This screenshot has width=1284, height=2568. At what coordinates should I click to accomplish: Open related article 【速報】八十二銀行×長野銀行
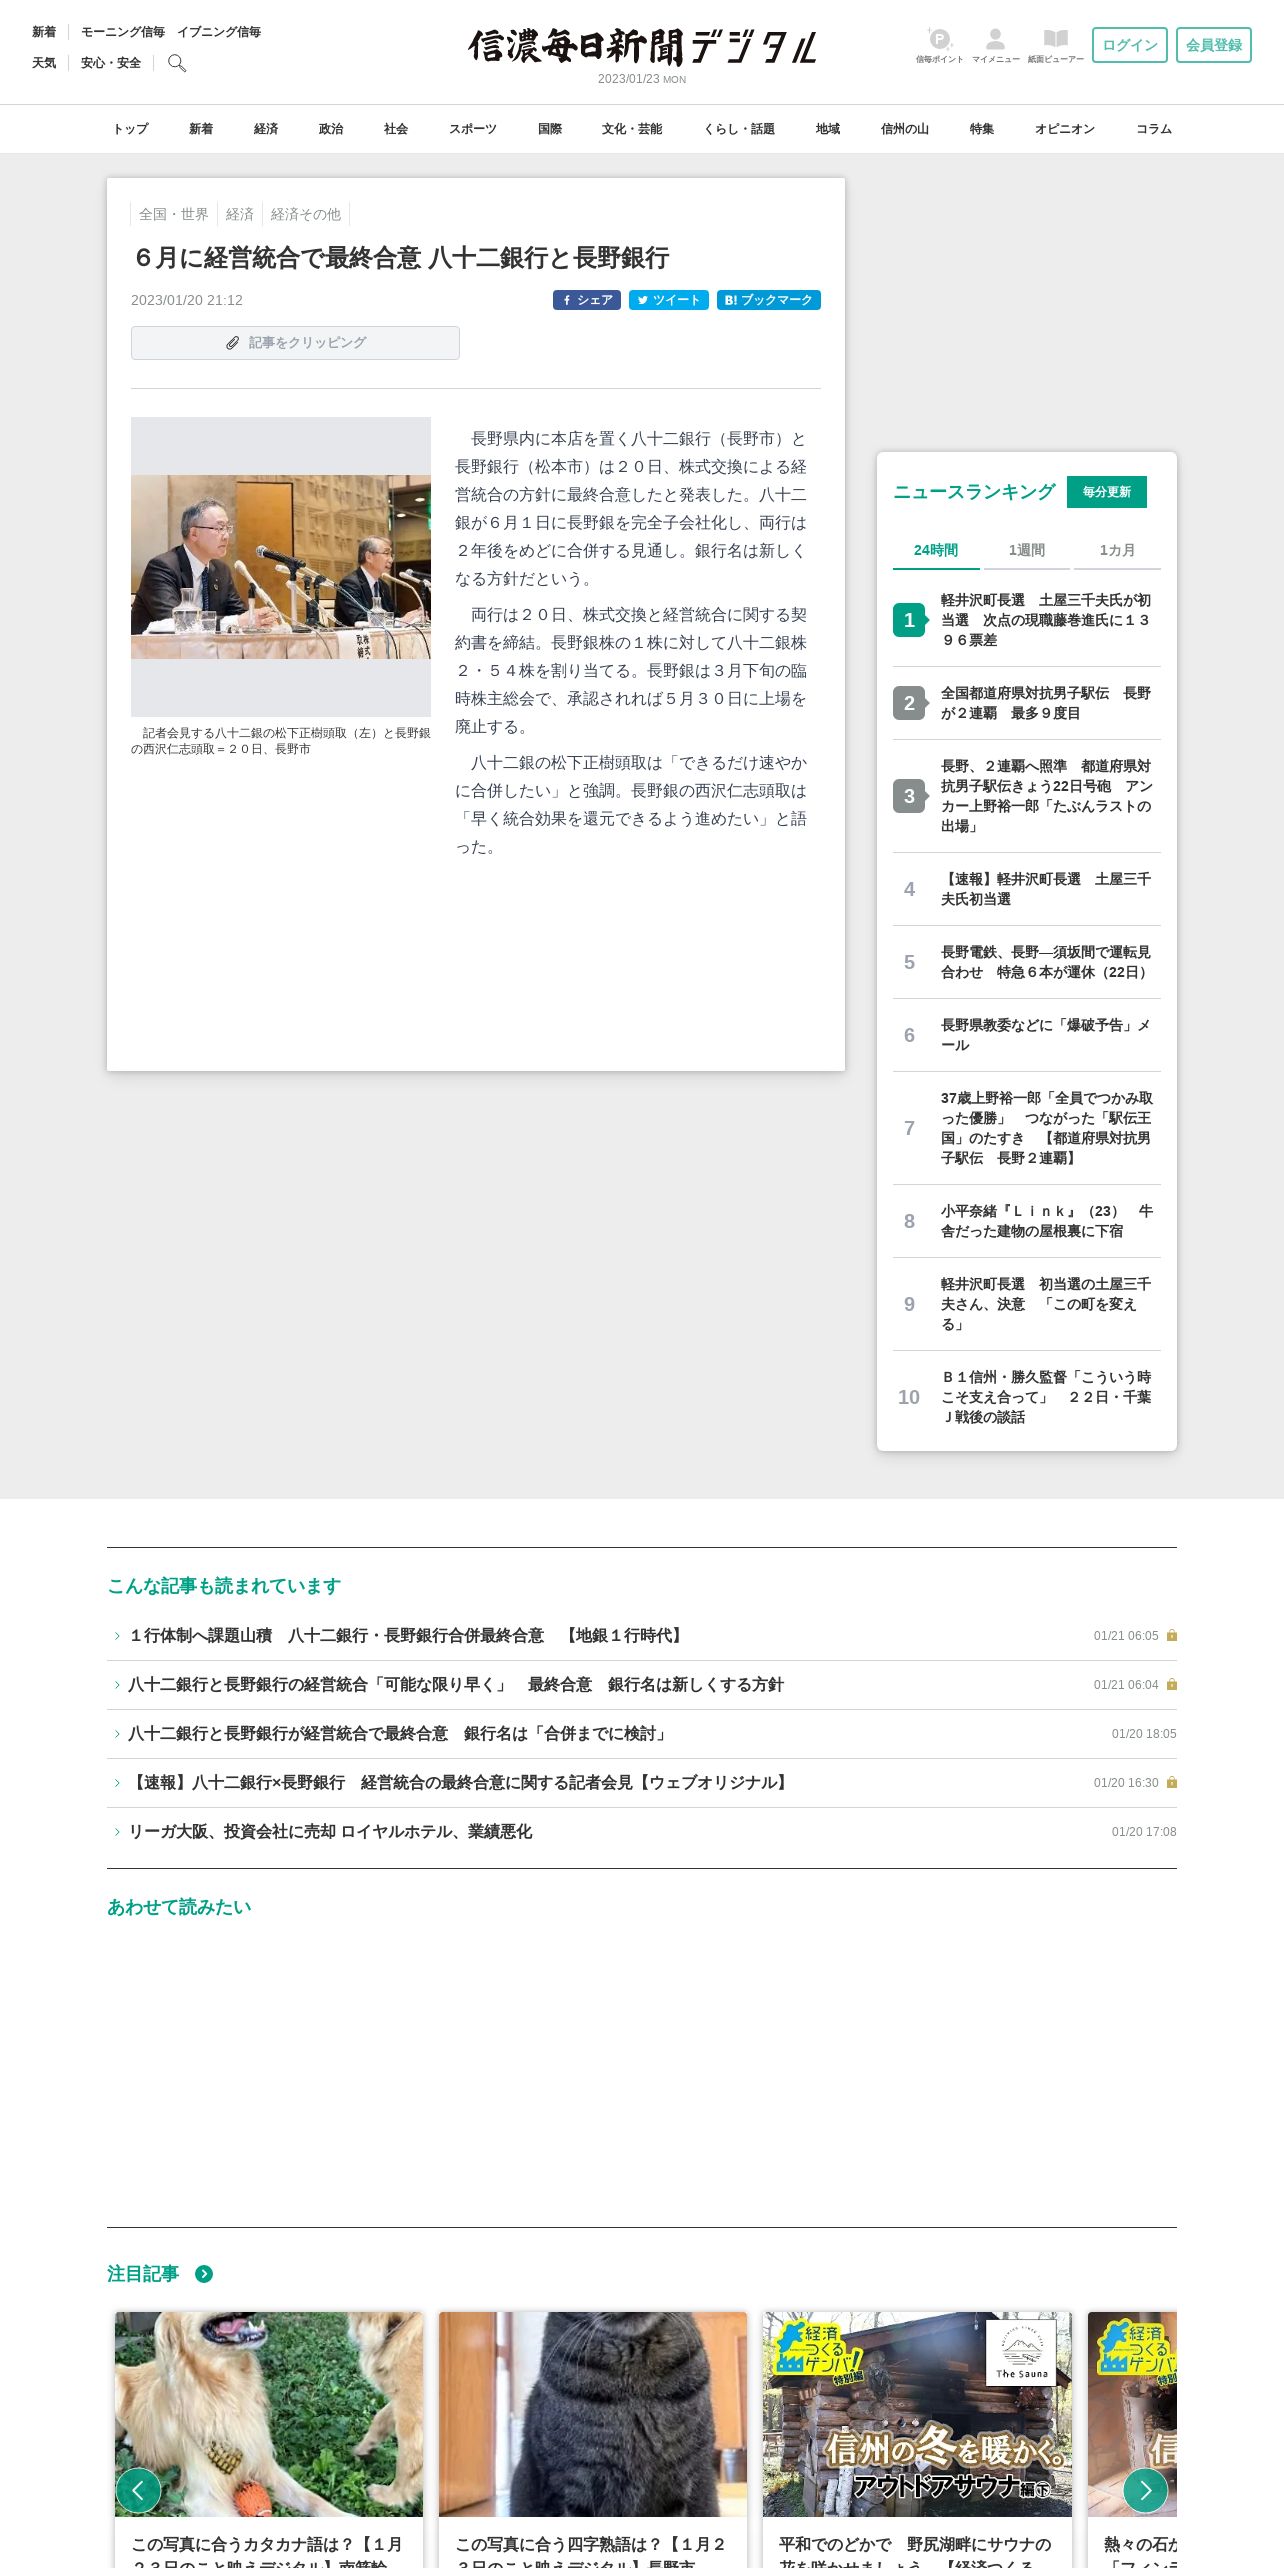pyautogui.click(x=642, y=1783)
